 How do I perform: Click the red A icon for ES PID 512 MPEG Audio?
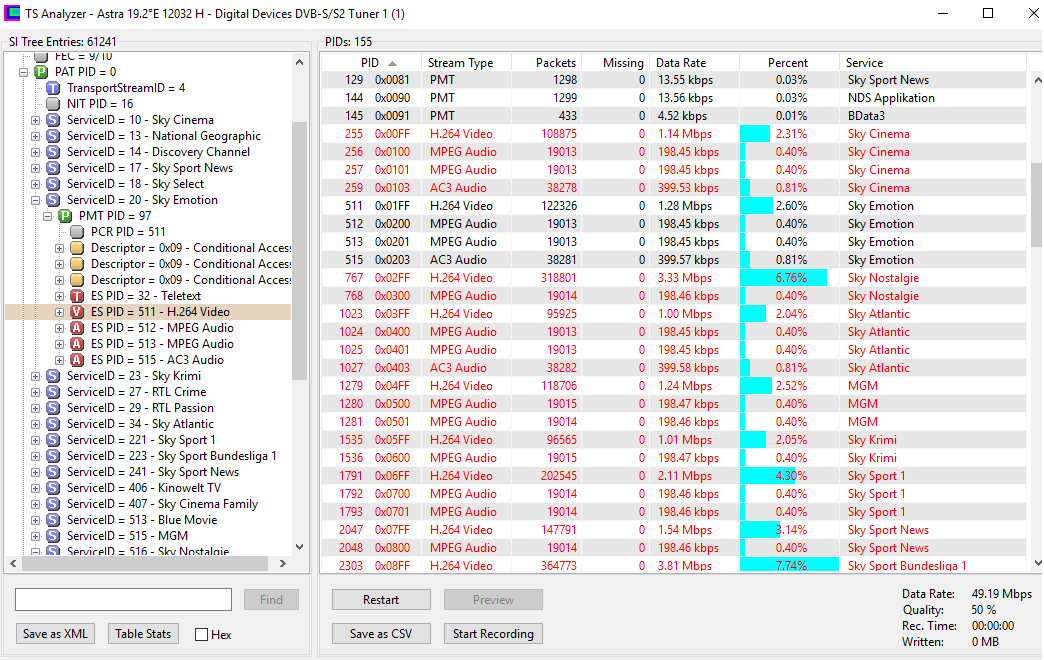tap(77, 328)
